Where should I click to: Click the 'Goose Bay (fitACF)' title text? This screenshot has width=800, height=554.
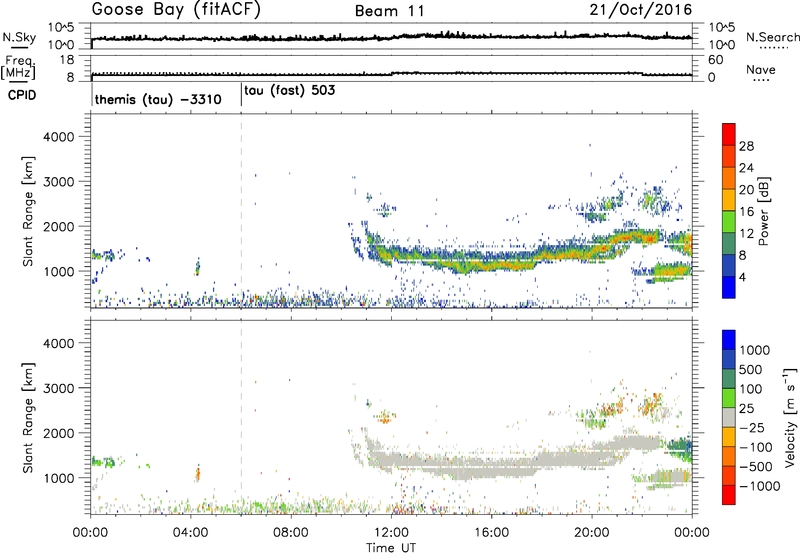click(x=176, y=10)
